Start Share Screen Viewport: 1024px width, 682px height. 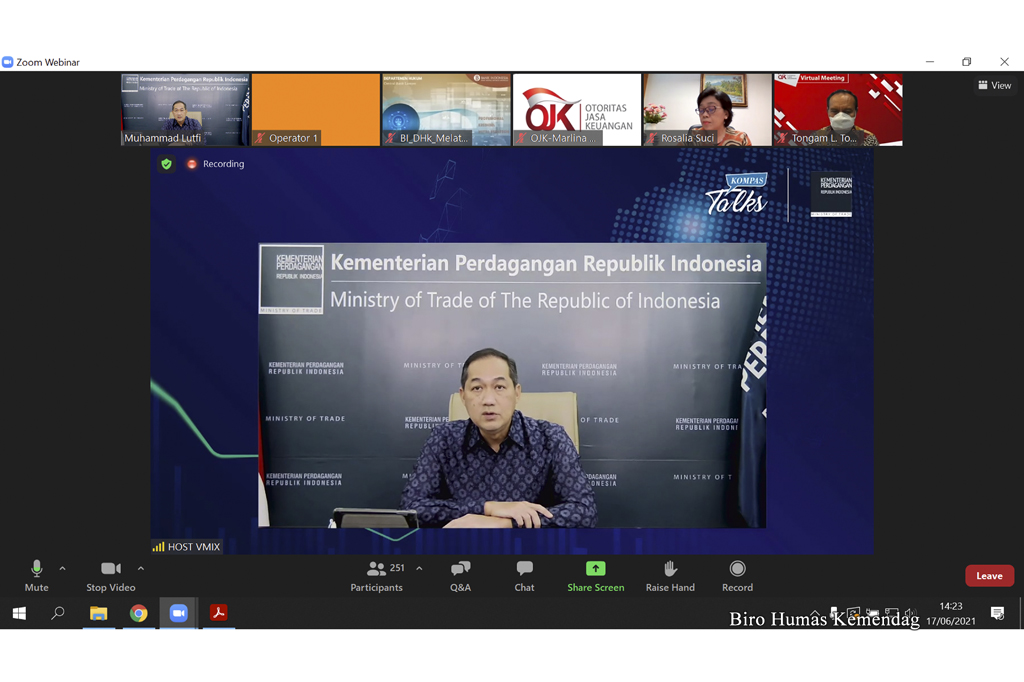click(596, 576)
